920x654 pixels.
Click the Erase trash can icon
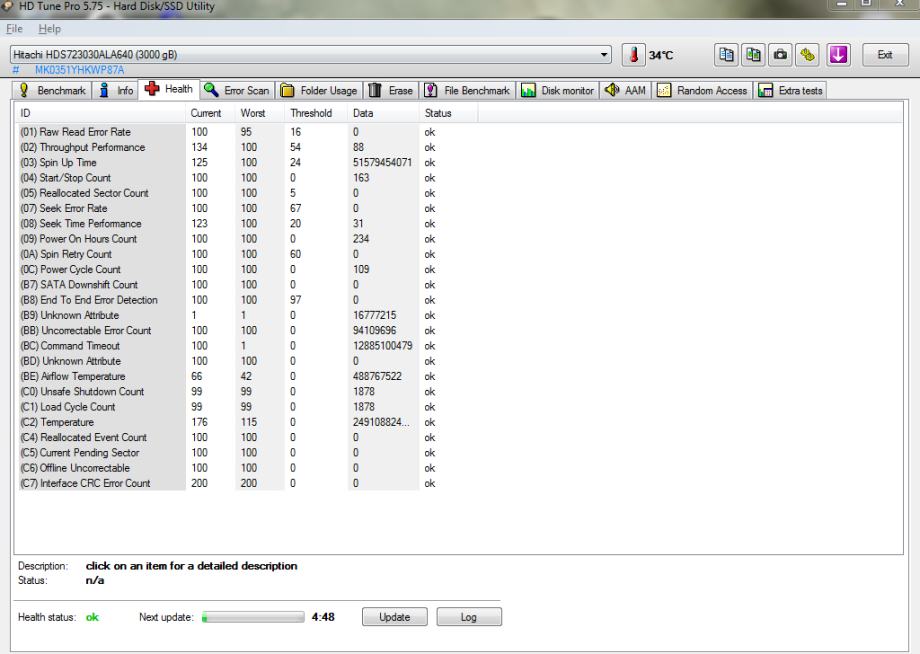pos(375,90)
